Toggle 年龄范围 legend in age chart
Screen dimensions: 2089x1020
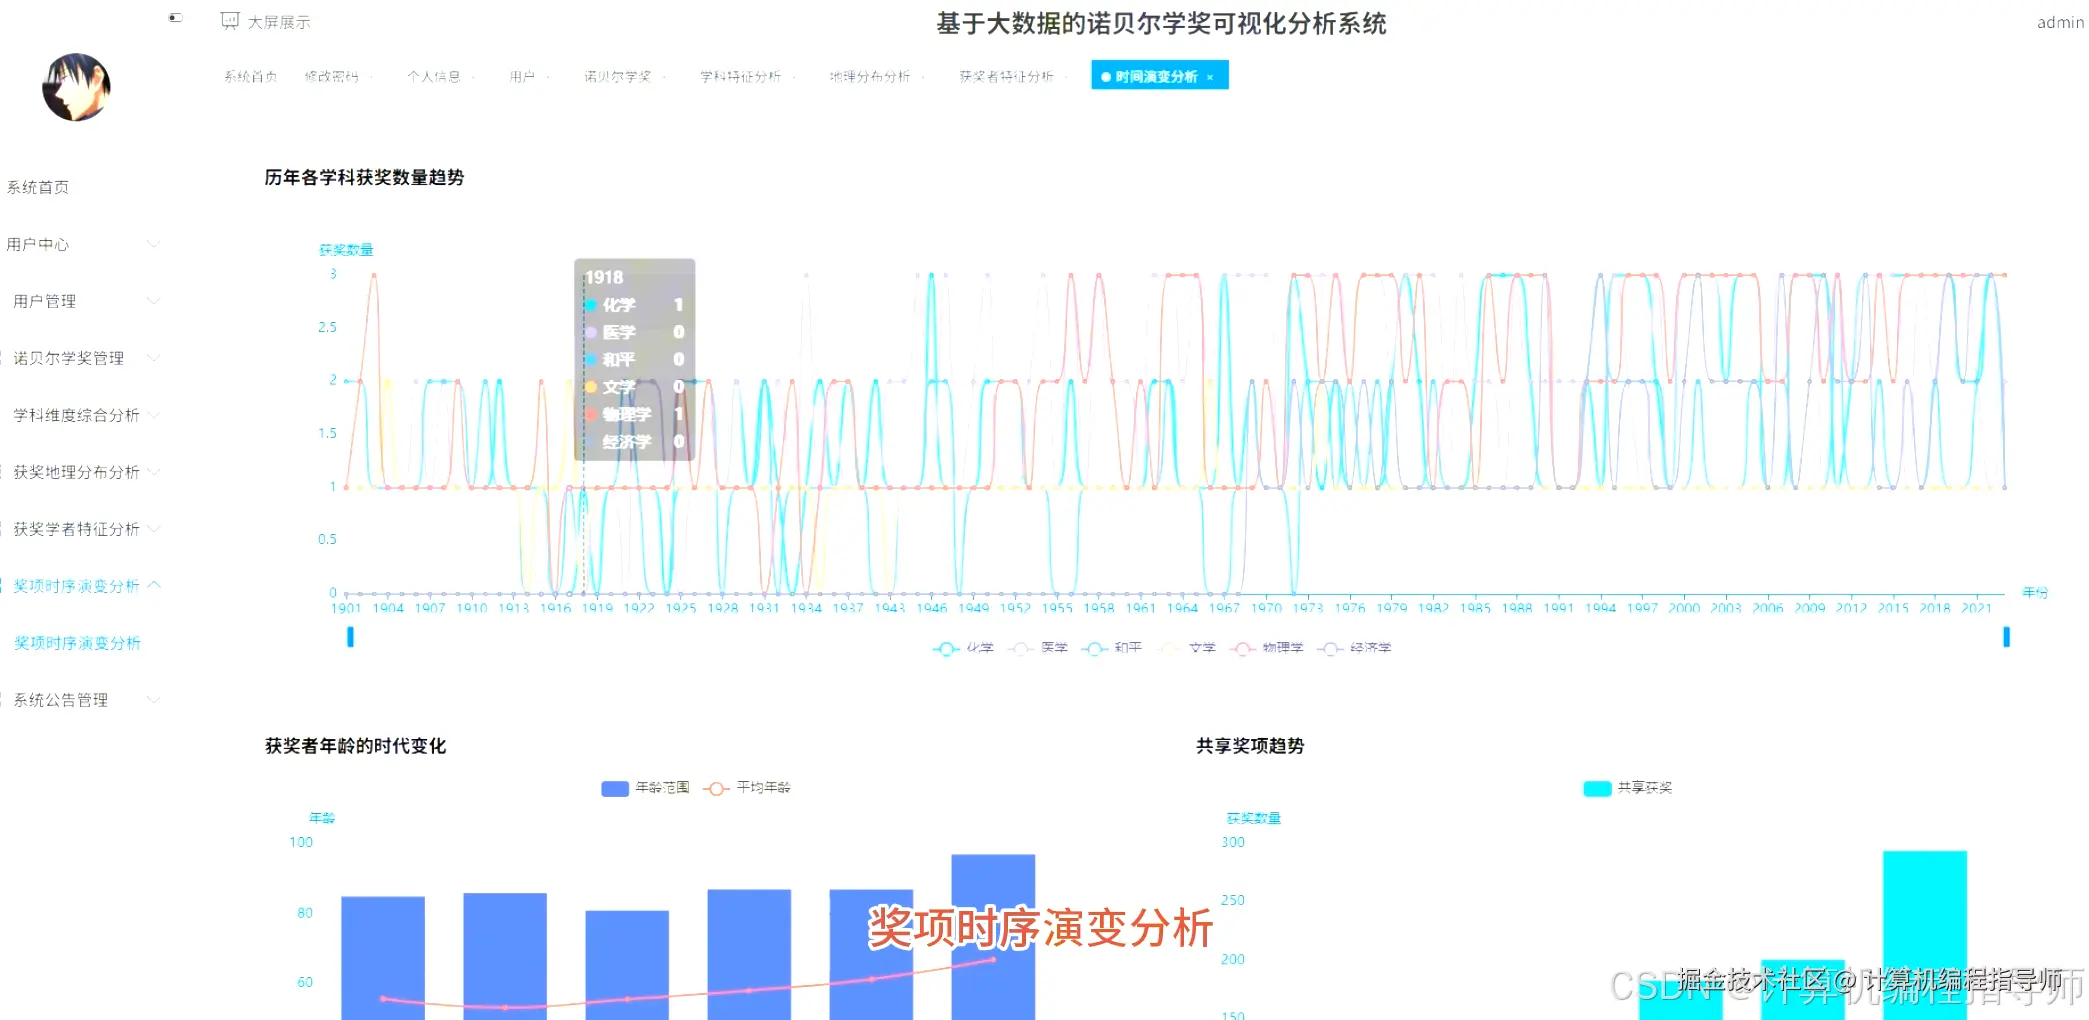point(645,788)
